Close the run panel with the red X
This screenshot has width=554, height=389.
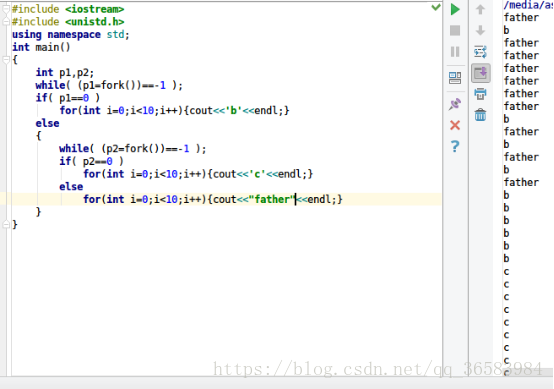coord(455,125)
